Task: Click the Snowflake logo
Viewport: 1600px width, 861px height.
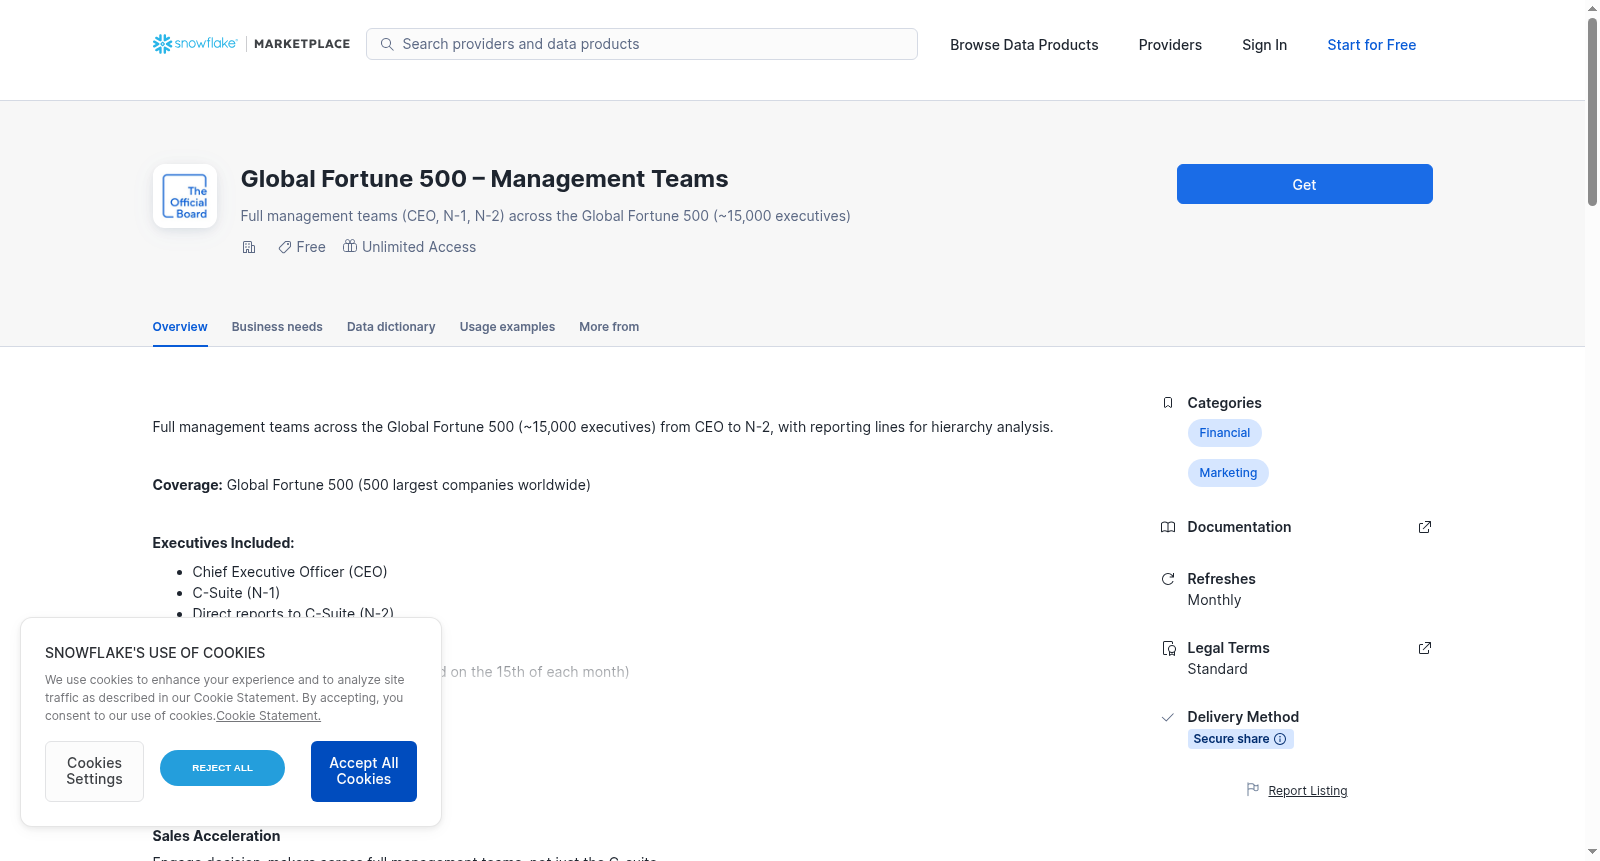Action: 195,44
